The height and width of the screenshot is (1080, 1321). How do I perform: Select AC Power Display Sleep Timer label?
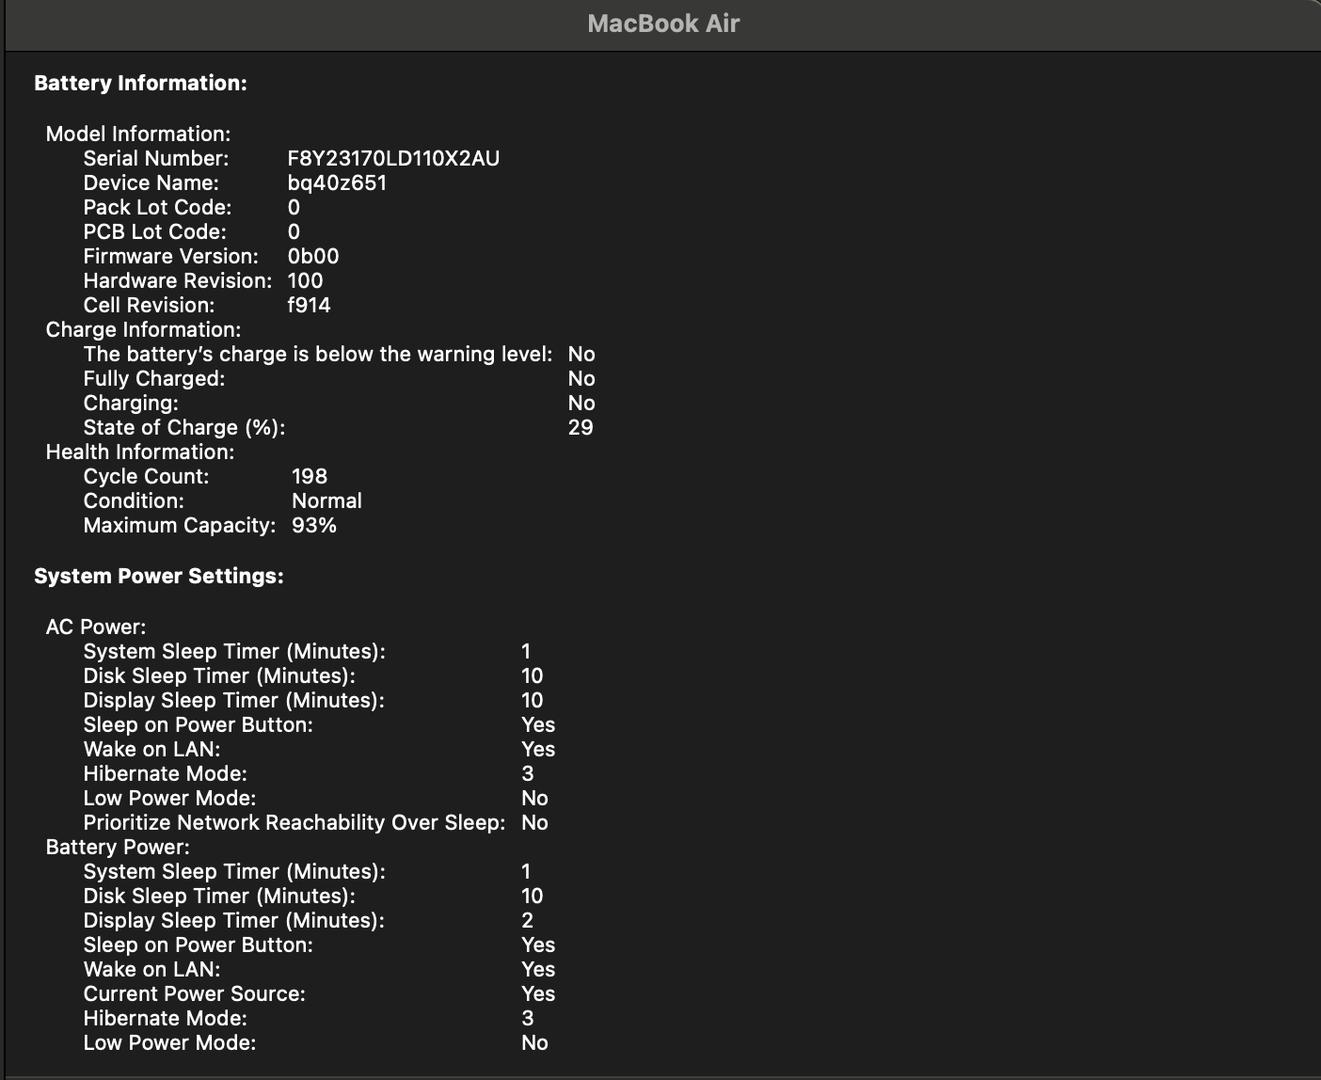(x=234, y=700)
